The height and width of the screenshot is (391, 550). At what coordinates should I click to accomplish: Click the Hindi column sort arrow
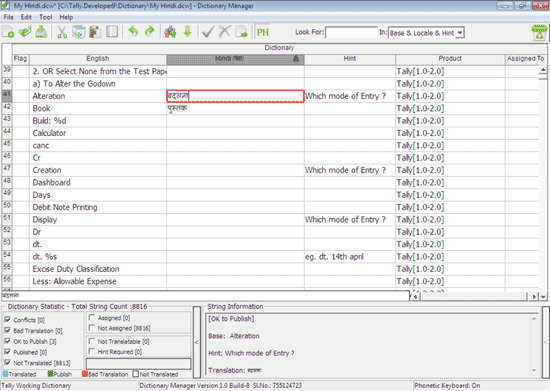[296, 59]
